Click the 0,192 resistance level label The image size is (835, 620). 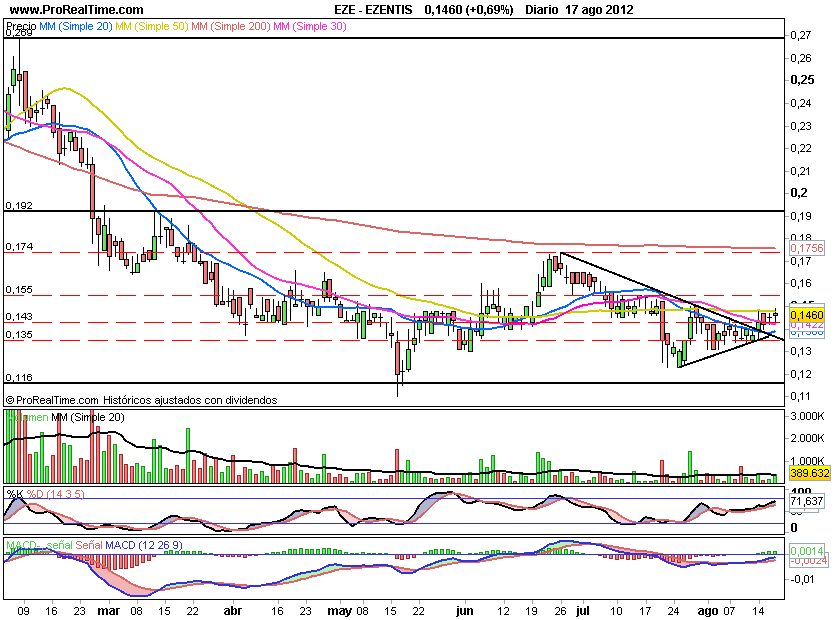coord(18,205)
